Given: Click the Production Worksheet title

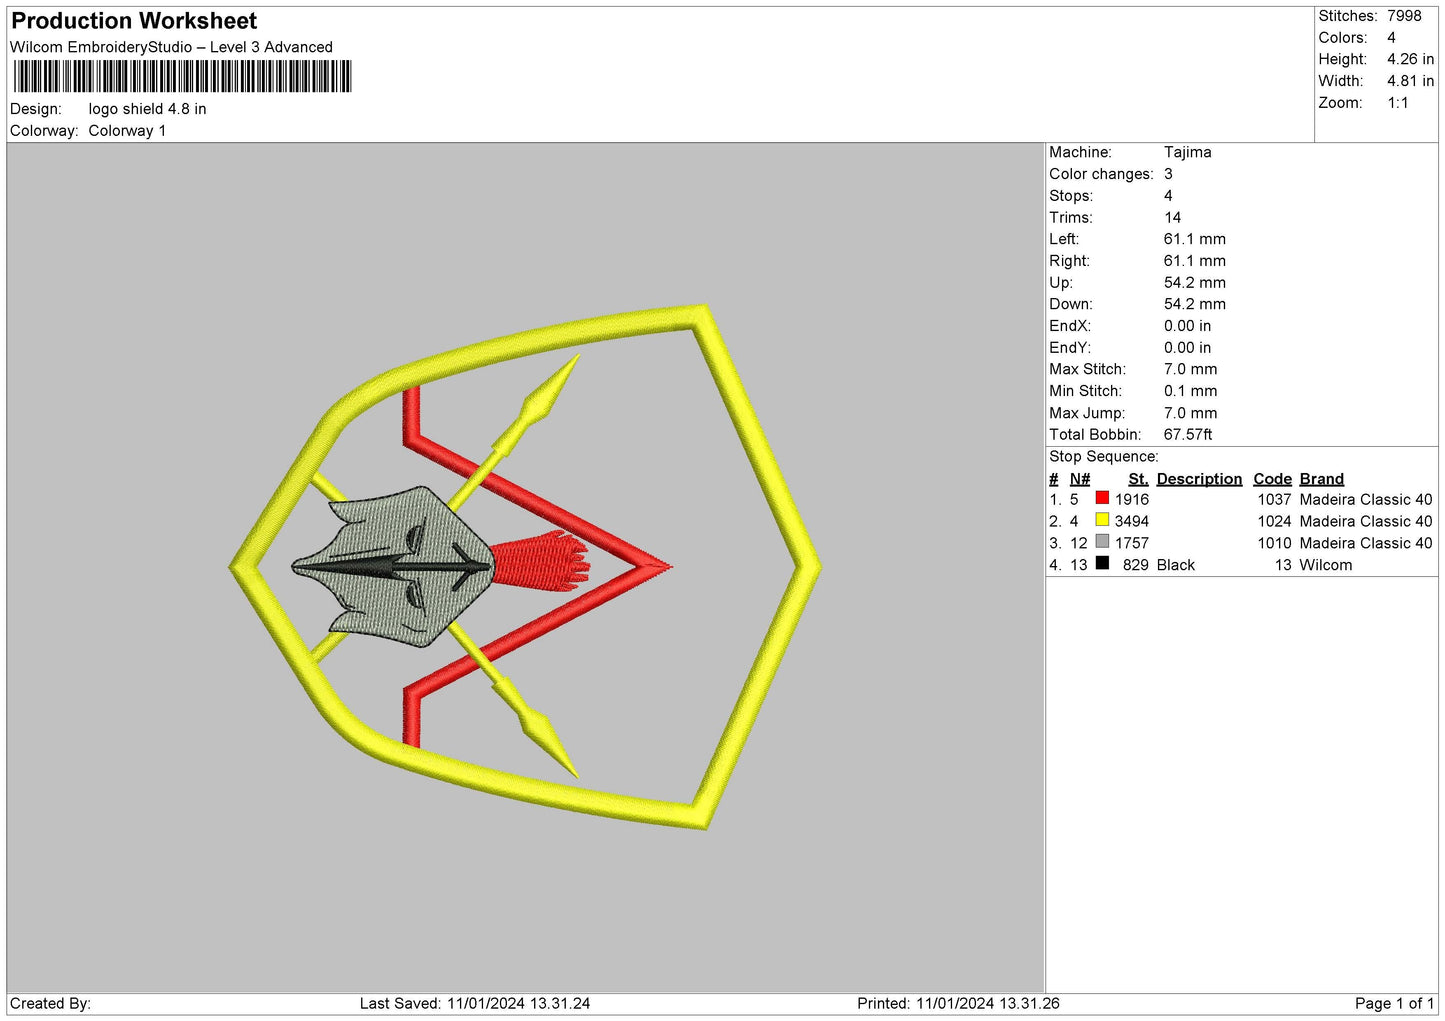Looking at the screenshot, I should point(134,21).
